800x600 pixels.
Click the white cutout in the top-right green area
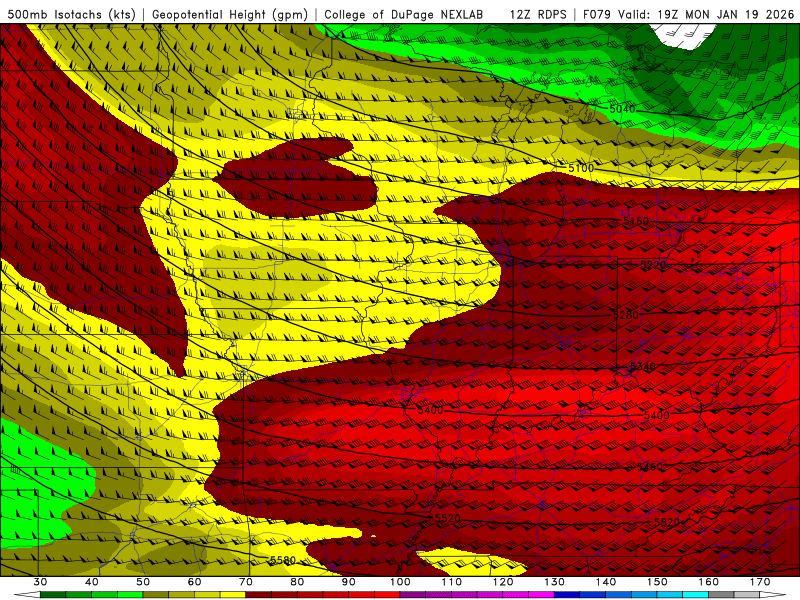coord(684,36)
